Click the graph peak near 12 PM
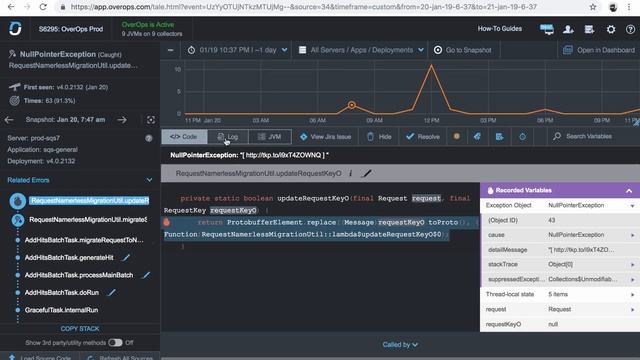The image size is (640, 360). pyautogui.click(x=431, y=65)
